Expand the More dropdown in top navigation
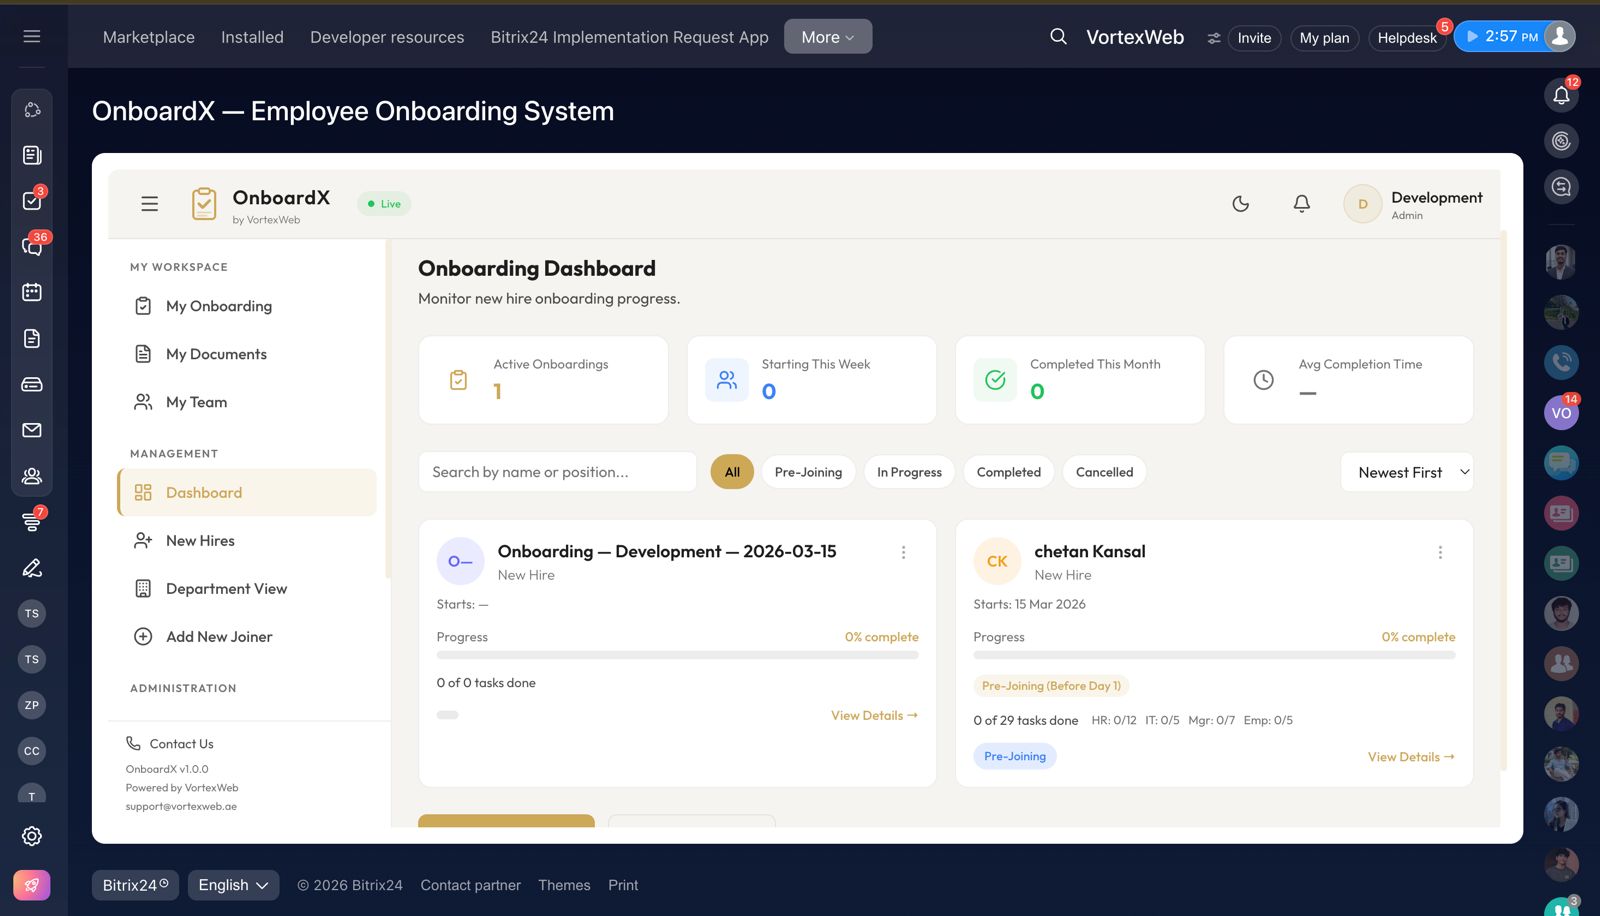 pos(827,37)
